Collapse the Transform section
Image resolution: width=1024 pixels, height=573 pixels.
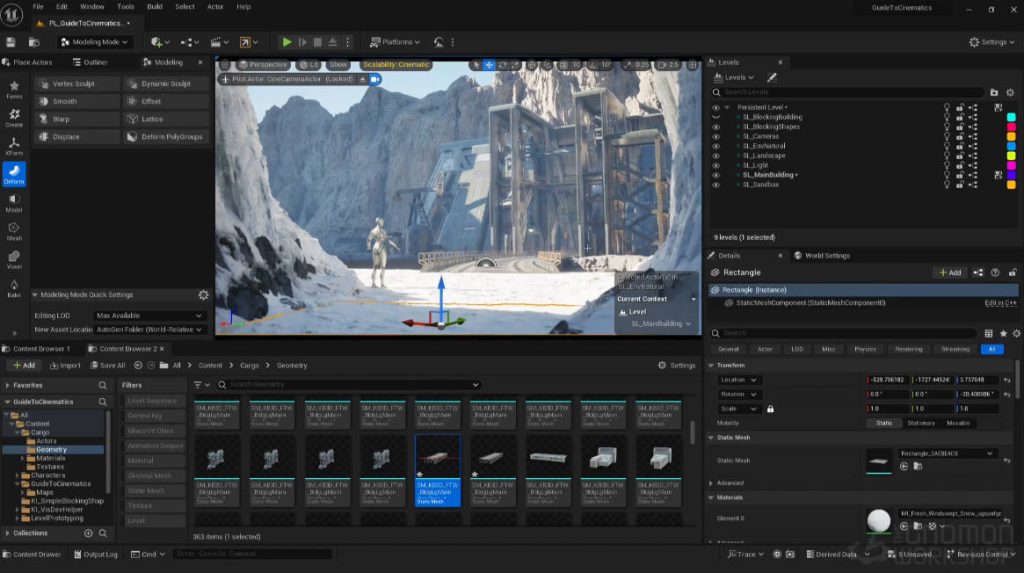click(x=711, y=365)
